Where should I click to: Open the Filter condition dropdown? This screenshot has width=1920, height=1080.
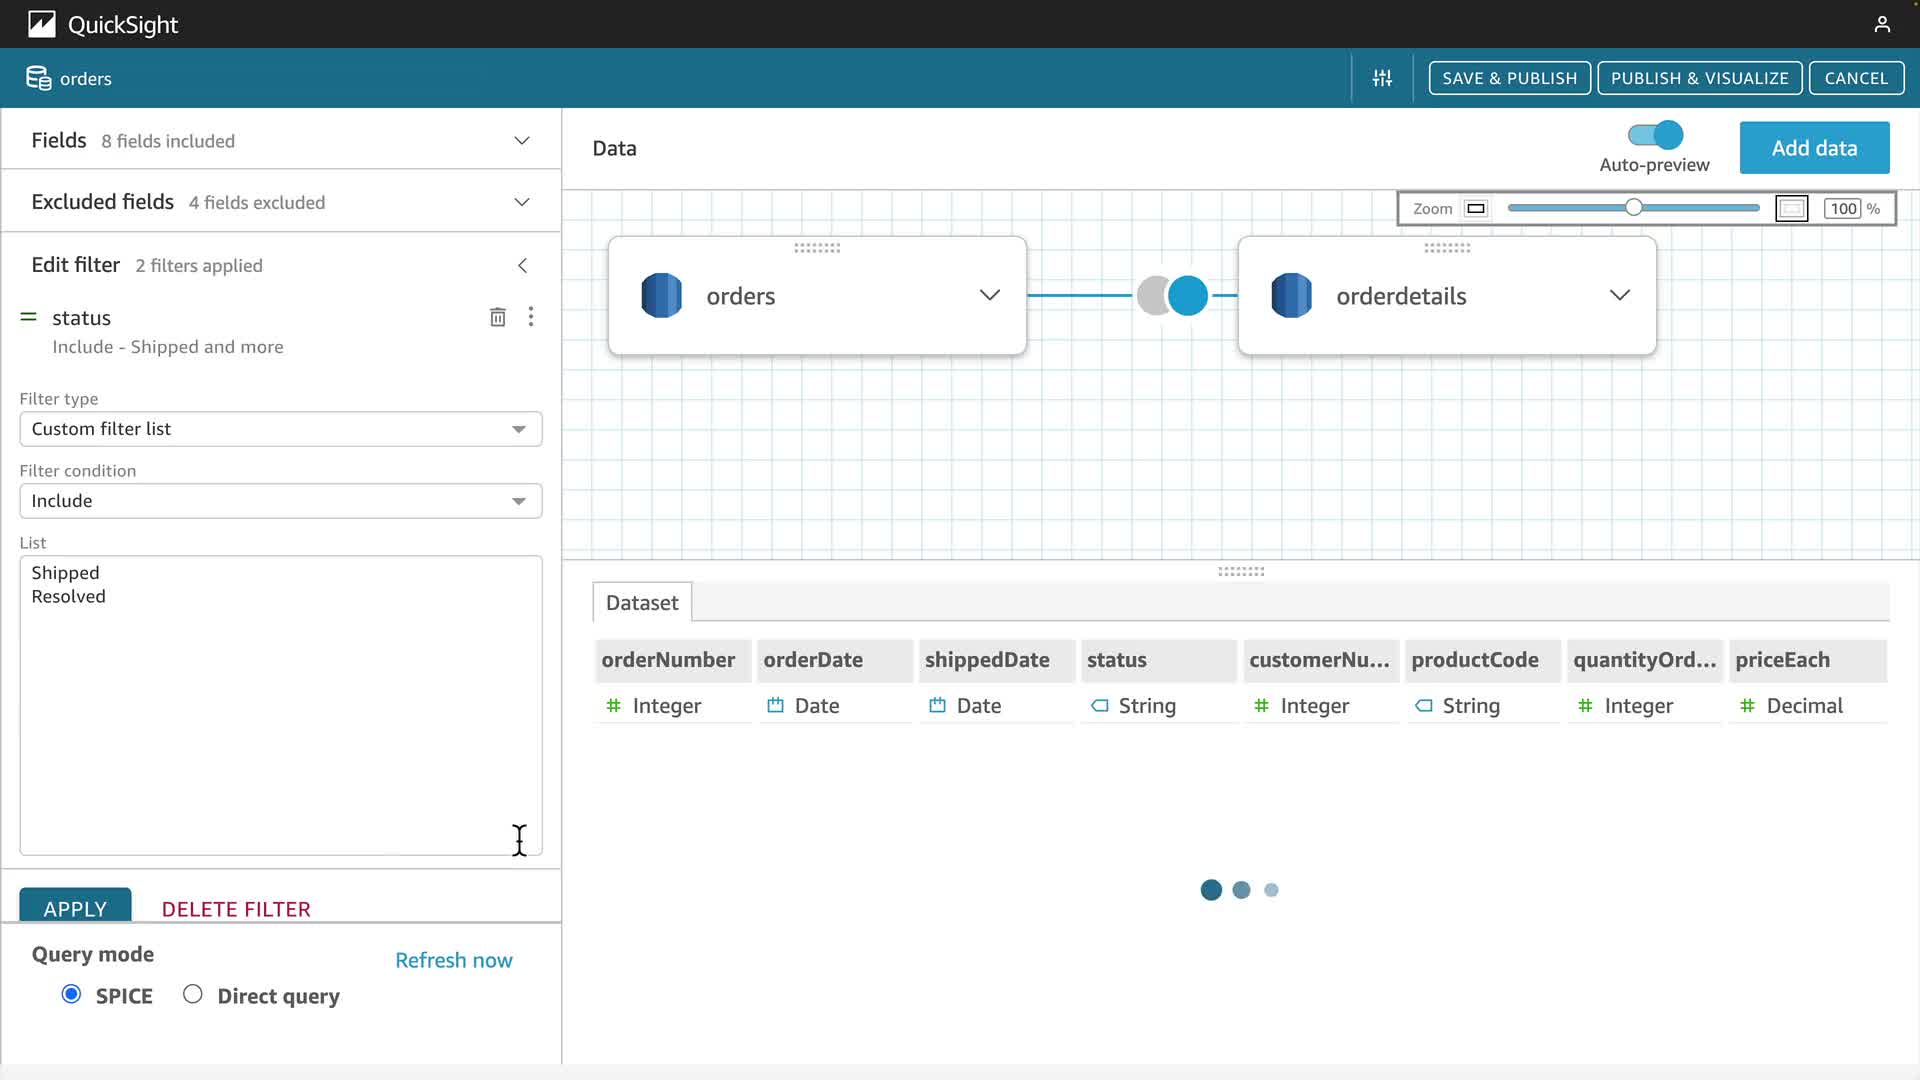(281, 501)
